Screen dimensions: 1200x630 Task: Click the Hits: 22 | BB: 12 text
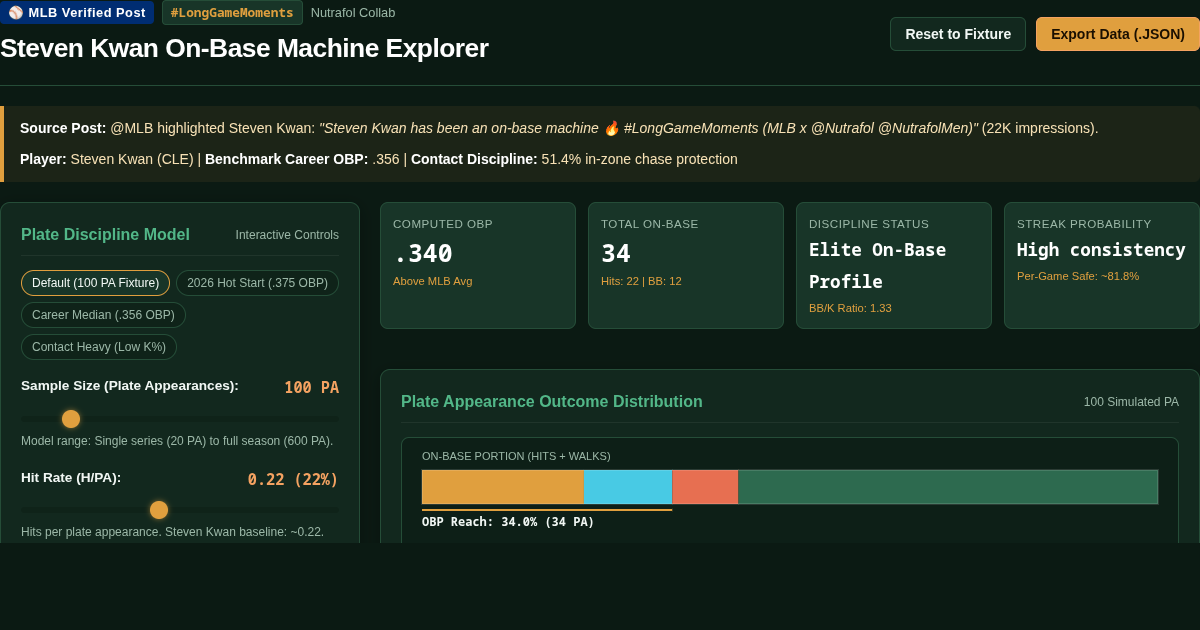click(x=641, y=281)
